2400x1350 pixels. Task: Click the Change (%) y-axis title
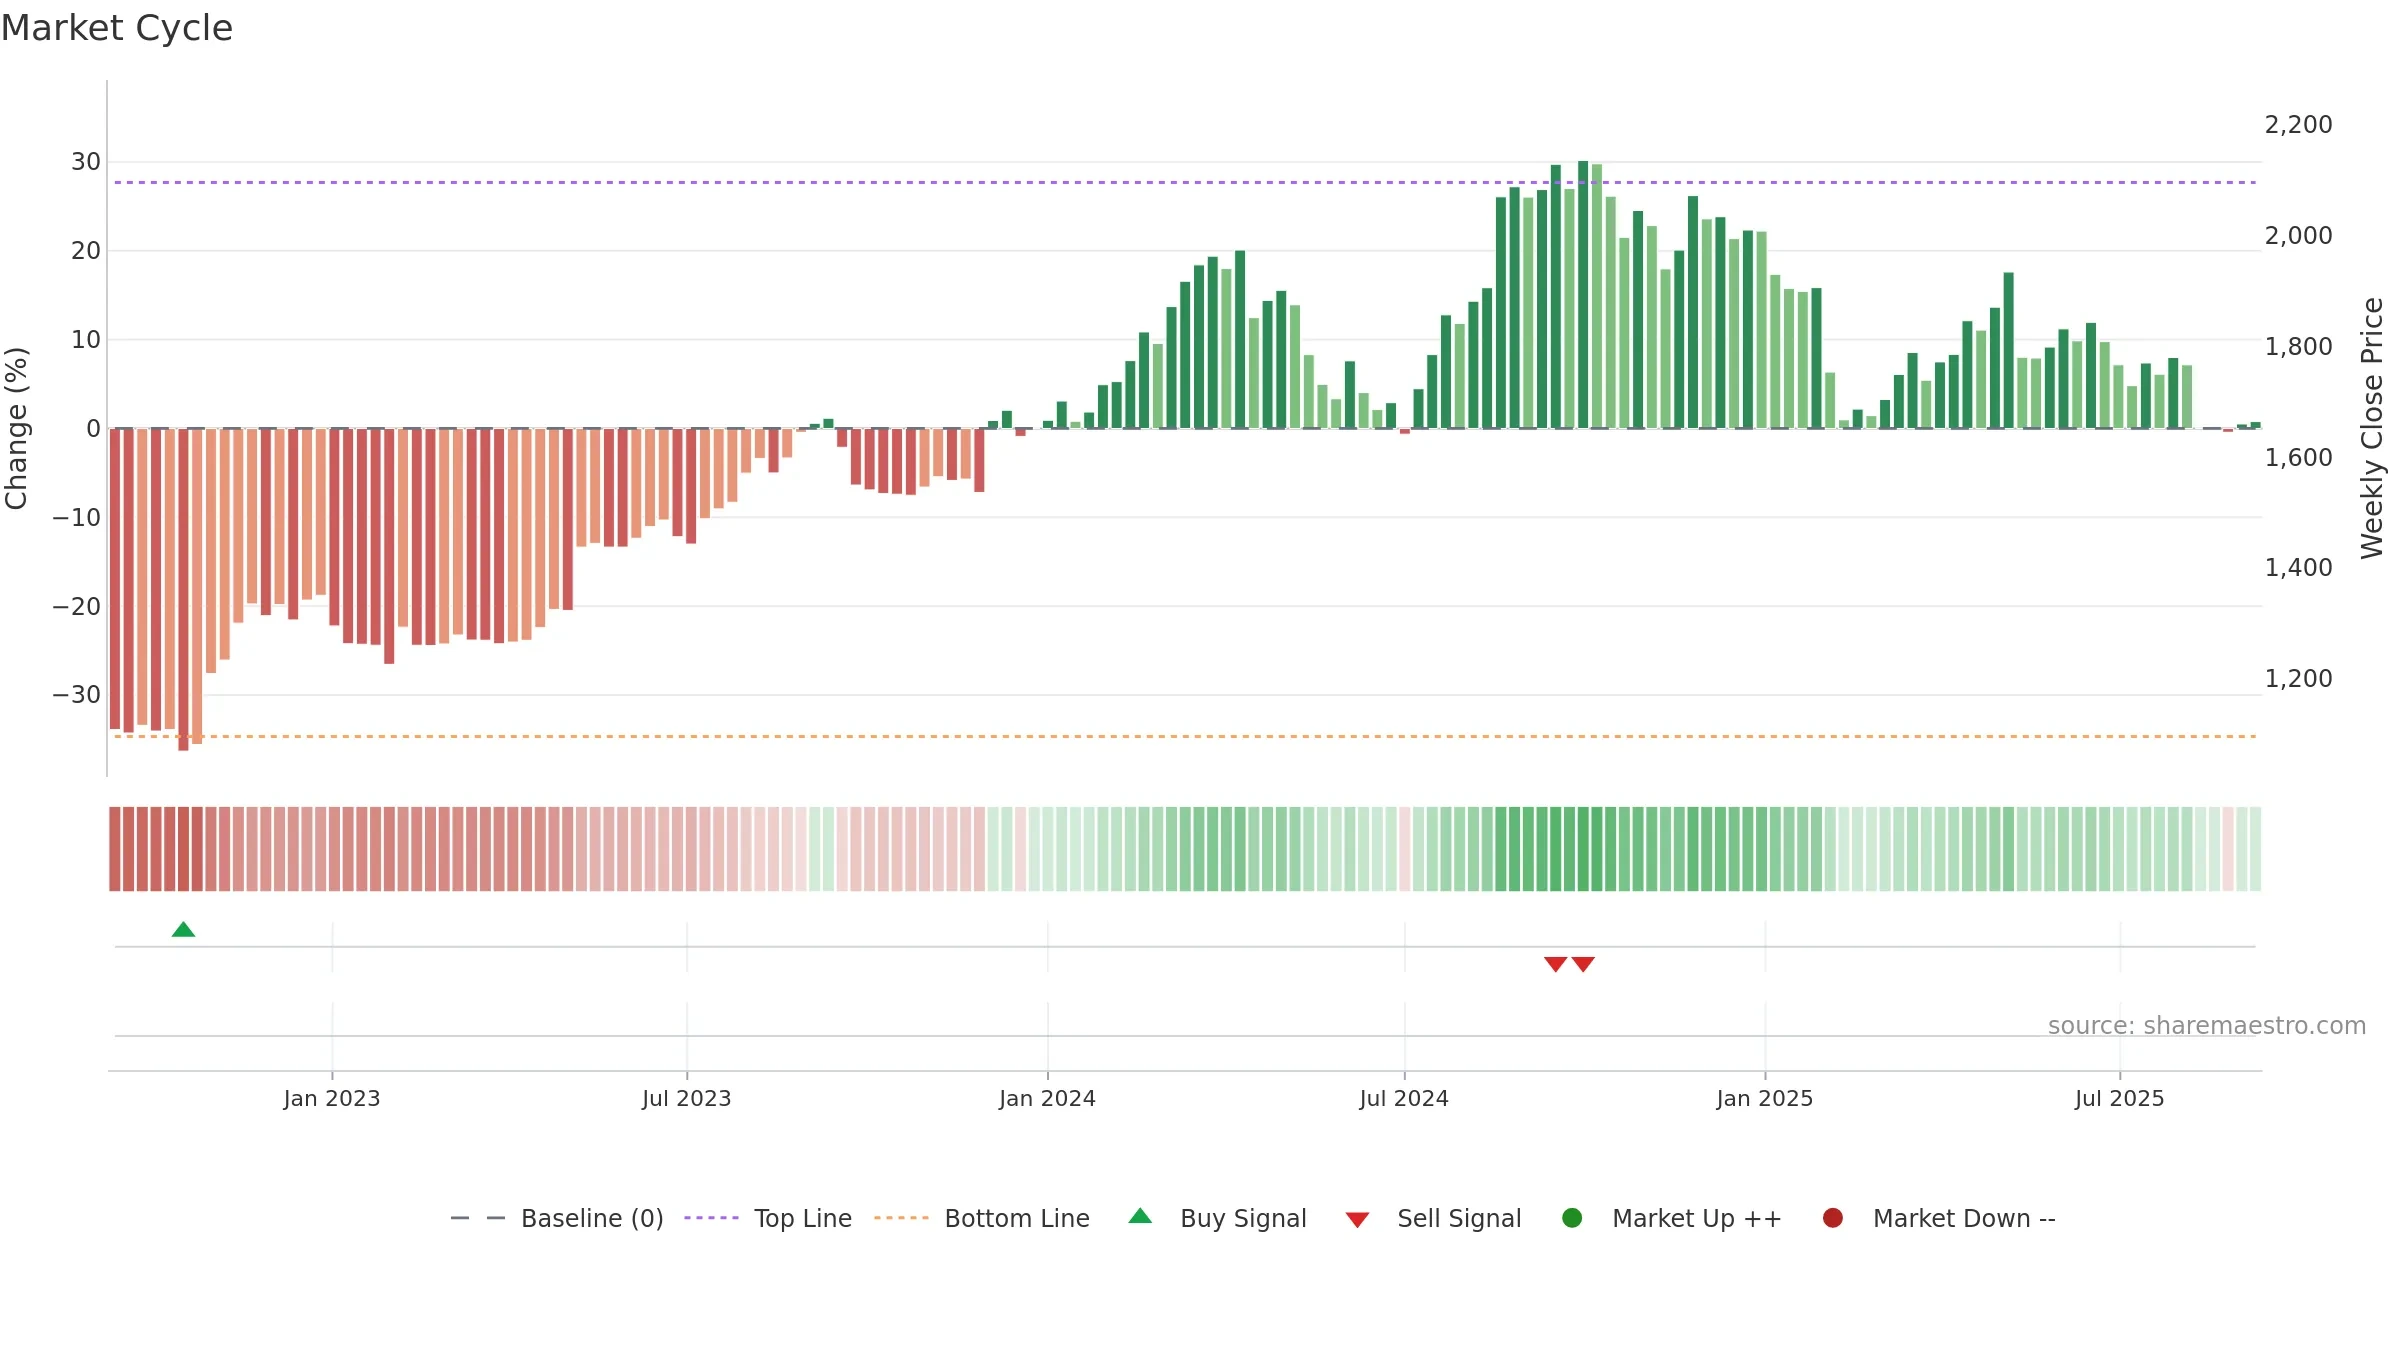click(16, 428)
